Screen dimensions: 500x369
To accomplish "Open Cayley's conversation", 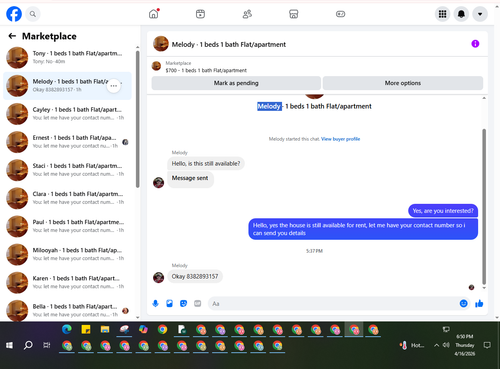I will tap(67, 114).
